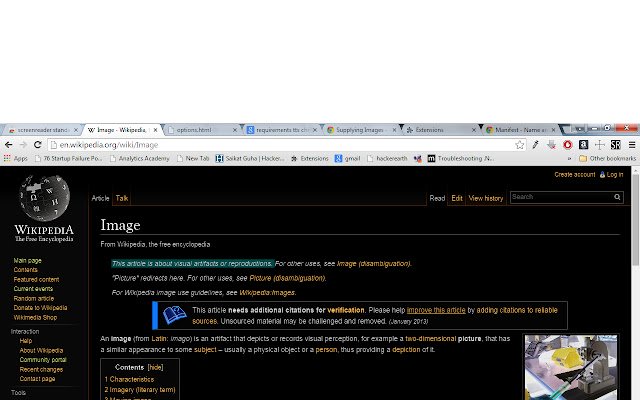Go back with the browser back arrow
This screenshot has height=400, width=640.
pos(9,145)
